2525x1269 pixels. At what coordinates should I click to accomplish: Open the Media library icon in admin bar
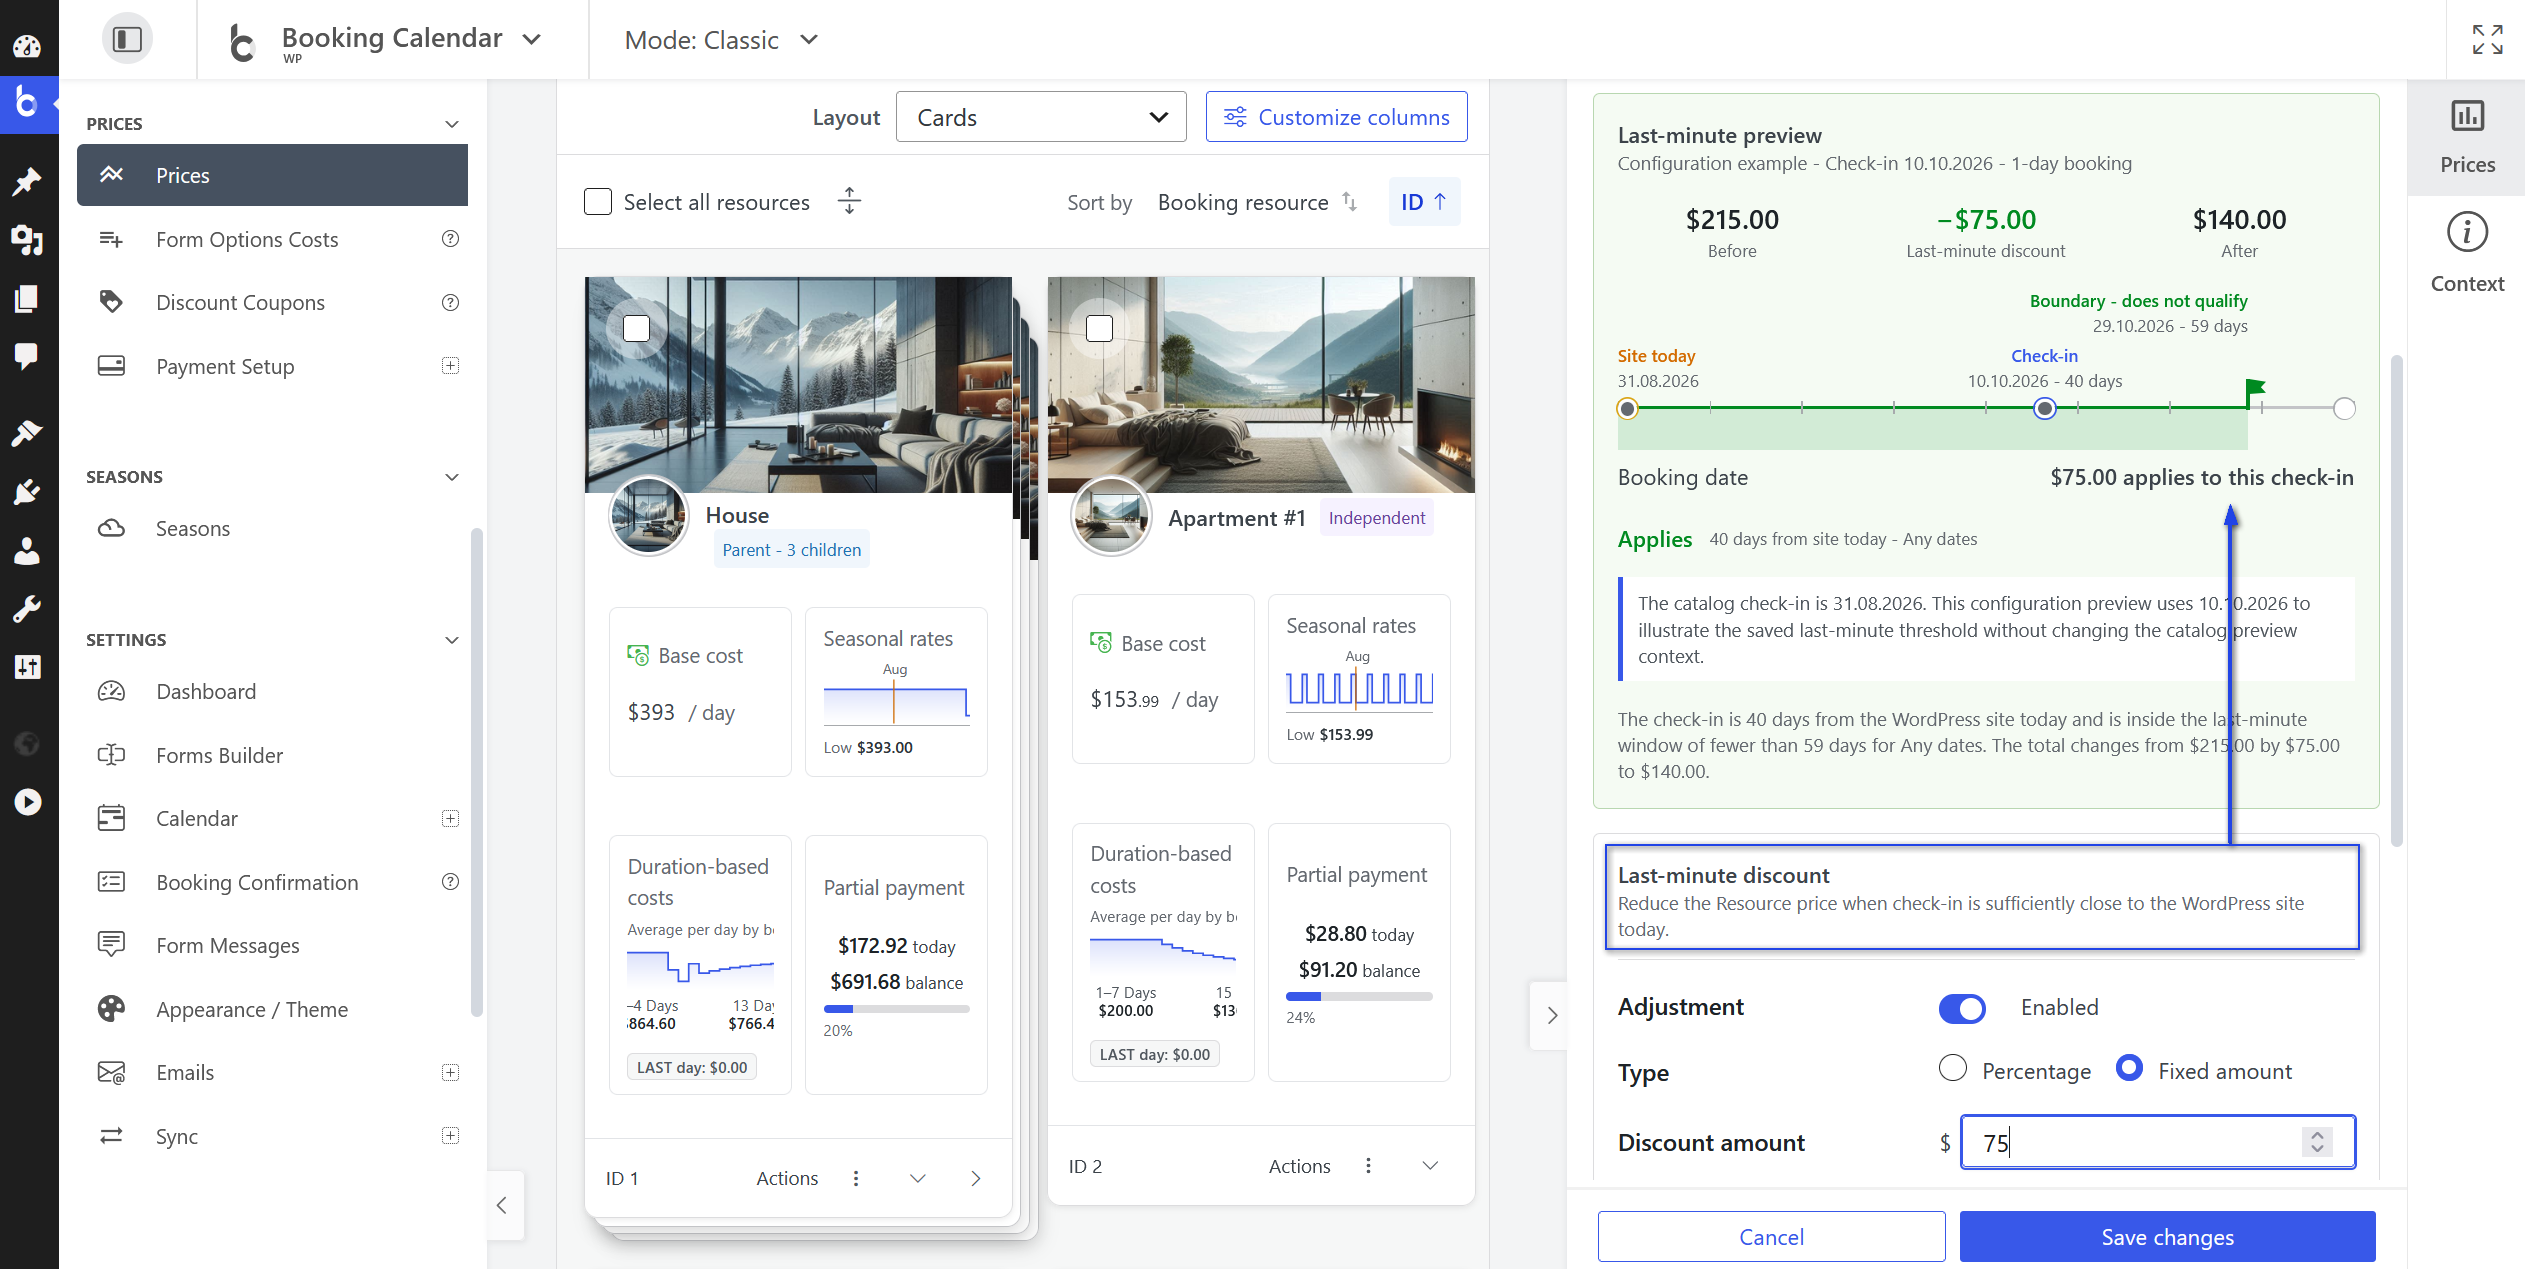27,240
